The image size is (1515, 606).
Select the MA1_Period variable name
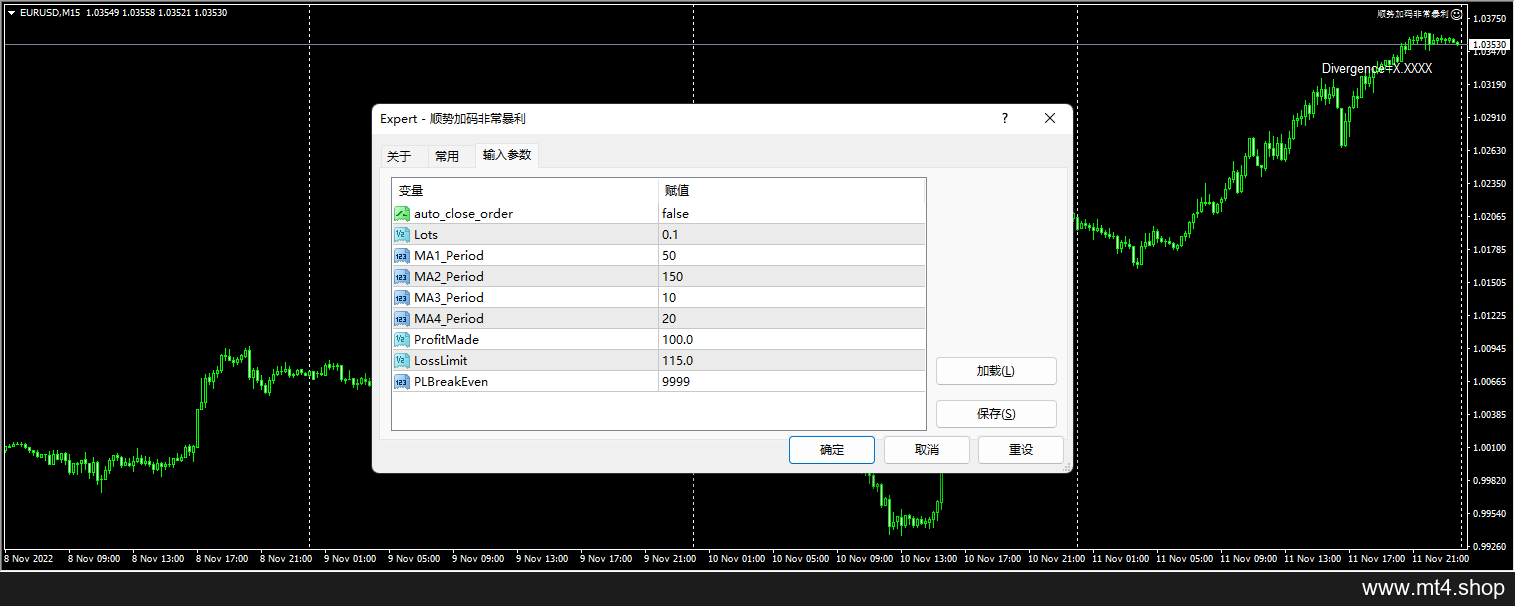pos(449,255)
